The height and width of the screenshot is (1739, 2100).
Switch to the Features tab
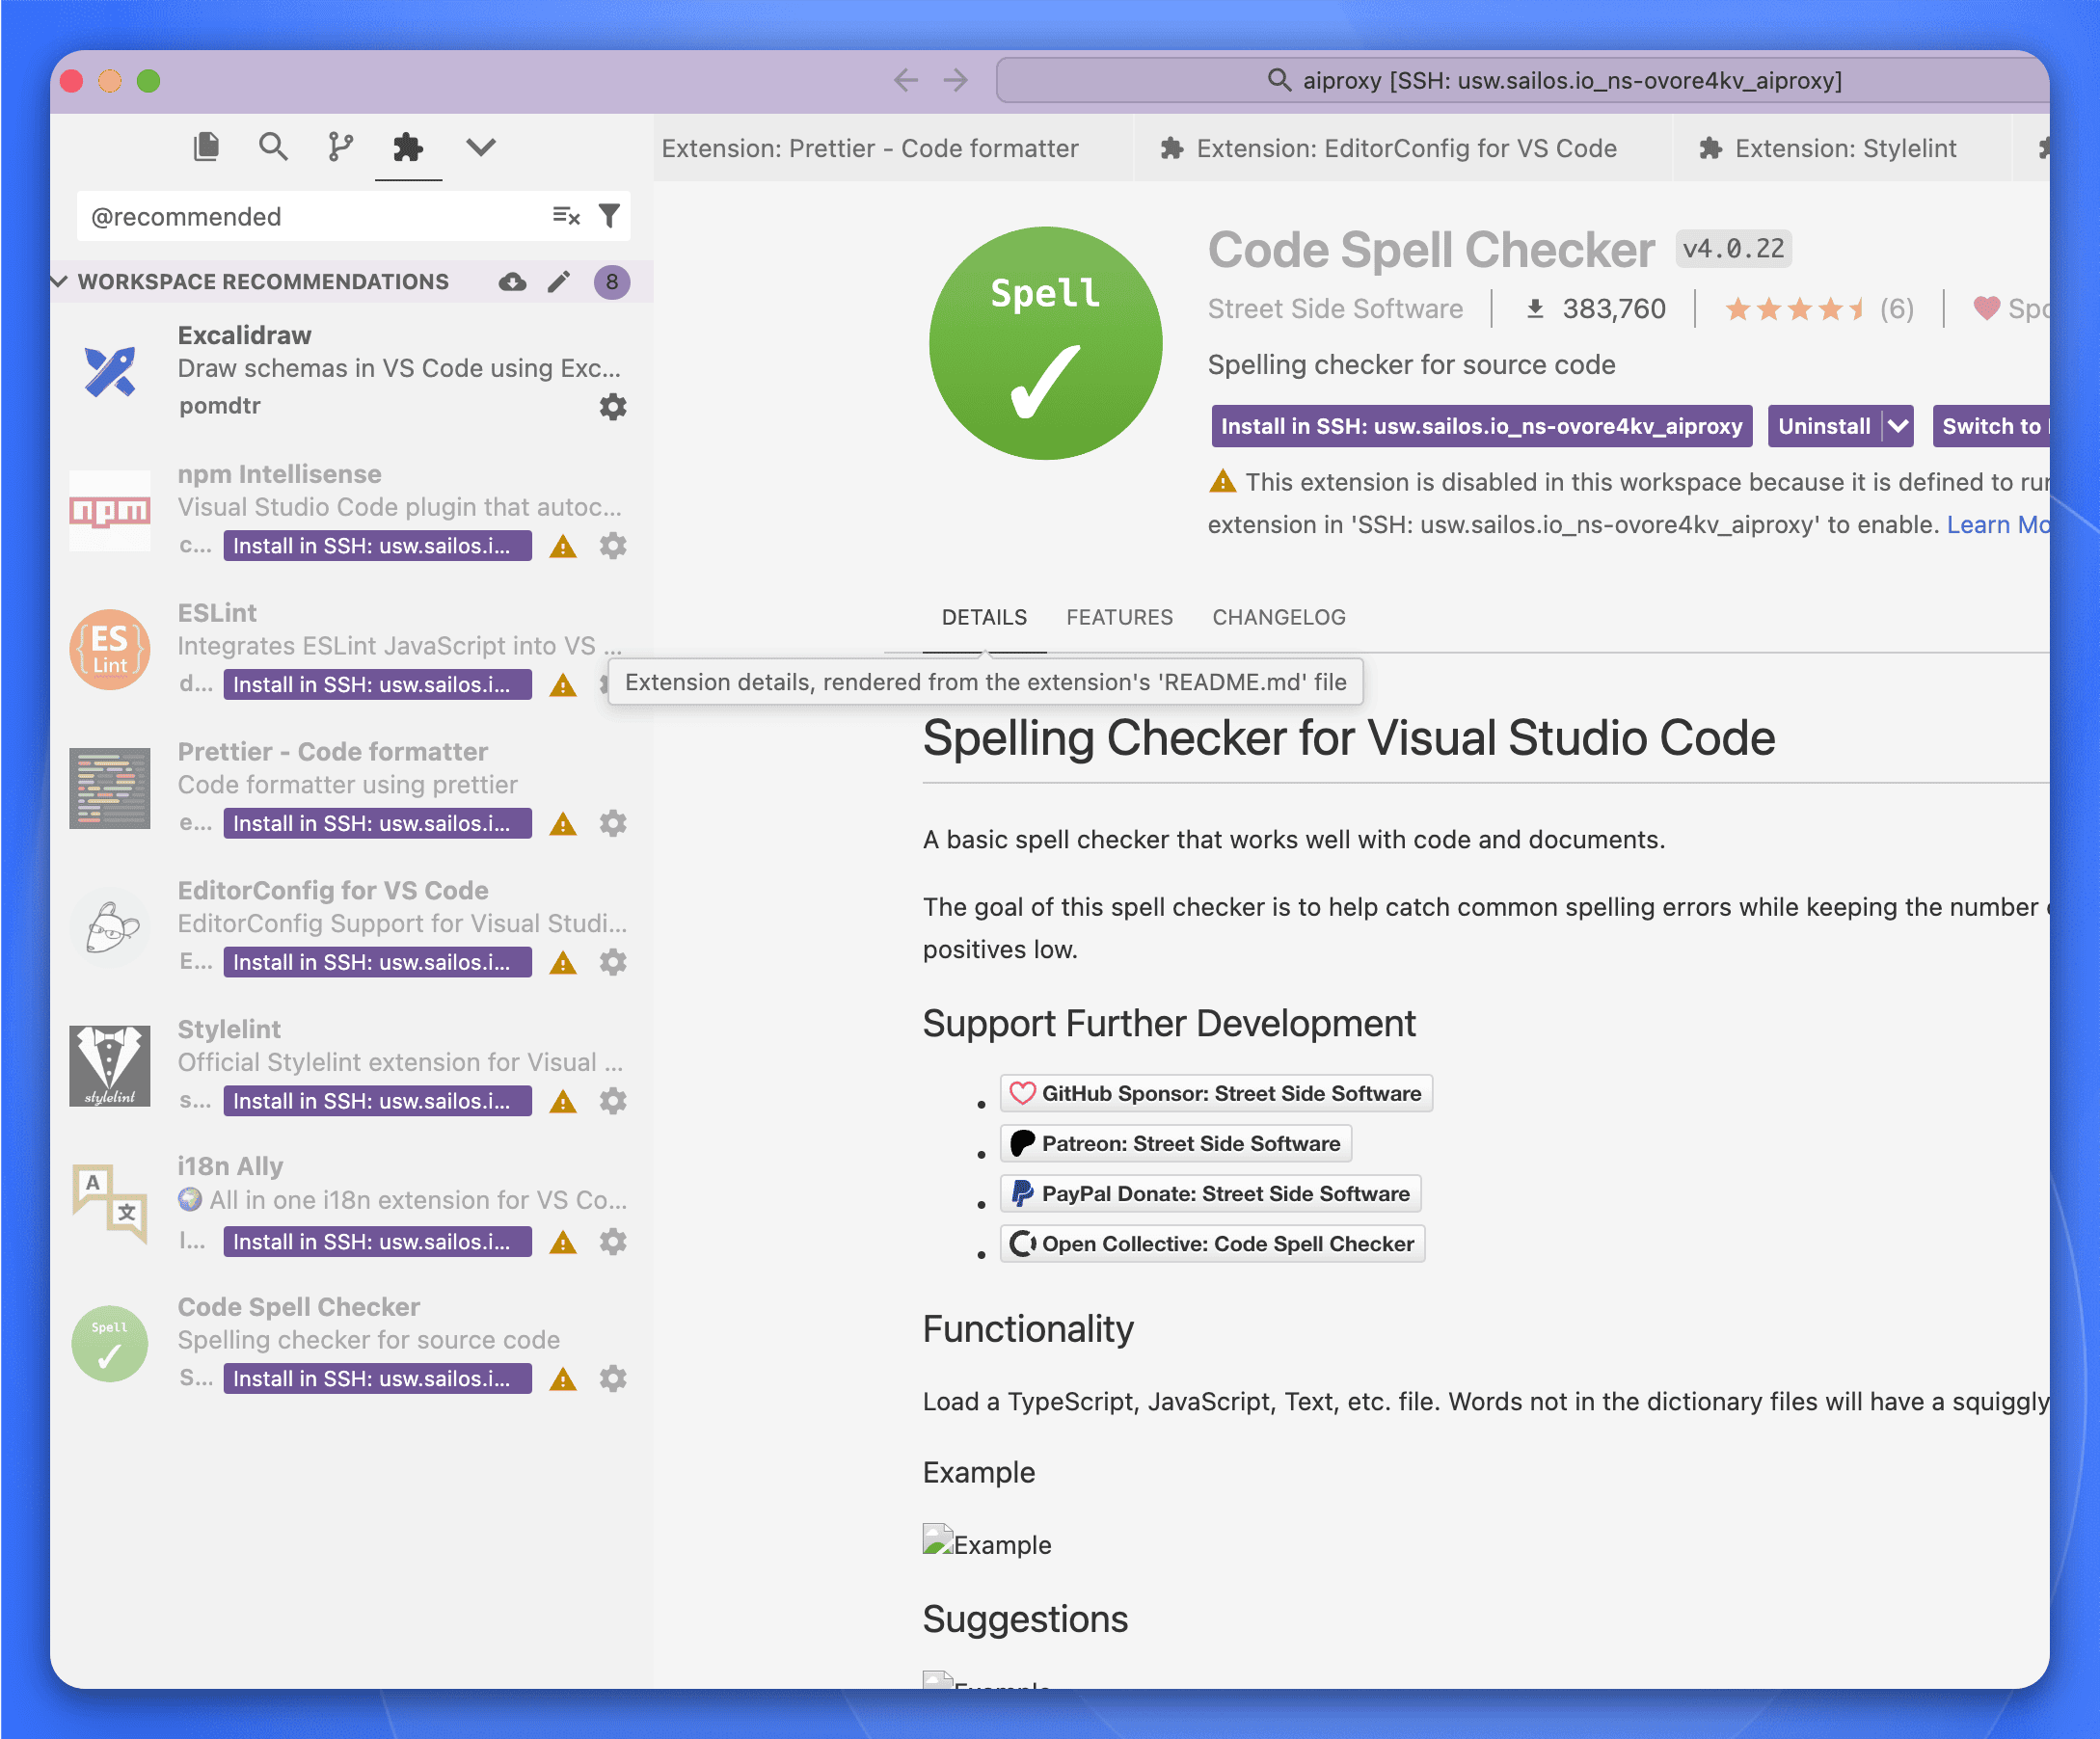pyautogui.click(x=1119, y=617)
